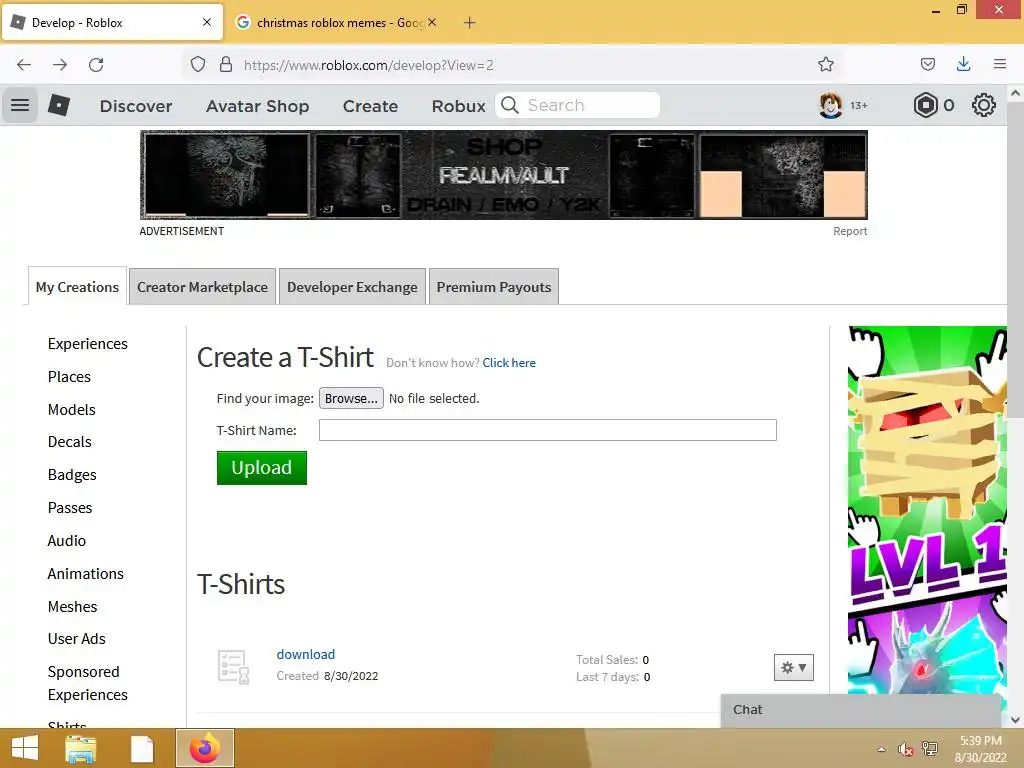Open a new browser tab
1024x768 pixels.
(470, 23)
